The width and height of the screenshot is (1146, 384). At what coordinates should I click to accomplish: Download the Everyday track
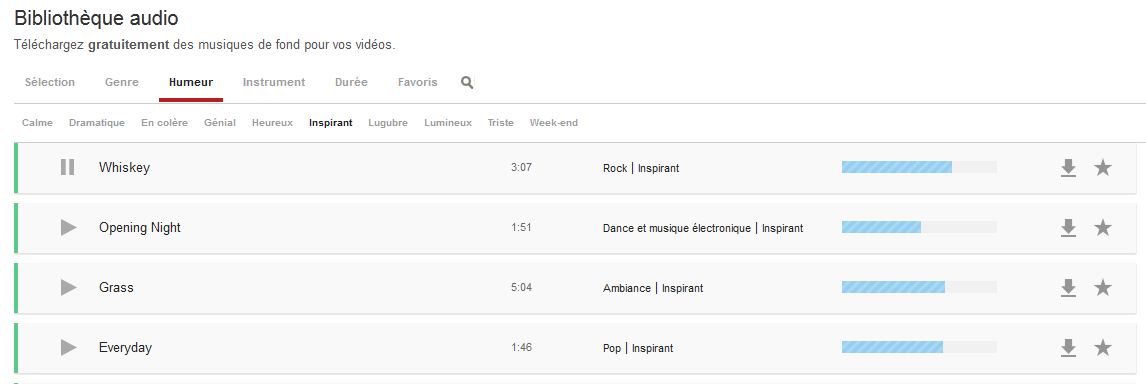[x=1069, y=348]
